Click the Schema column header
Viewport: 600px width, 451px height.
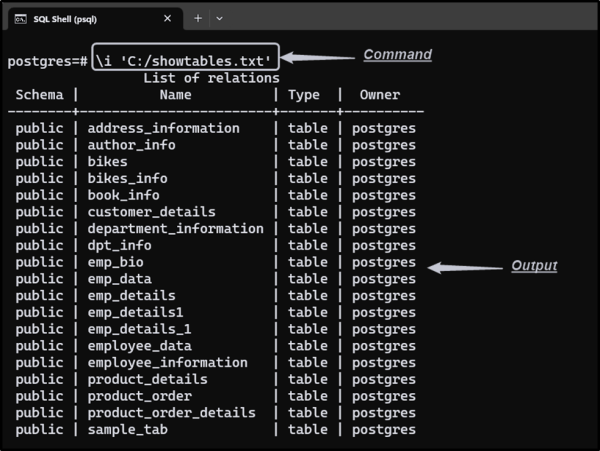tap(40, 95)
